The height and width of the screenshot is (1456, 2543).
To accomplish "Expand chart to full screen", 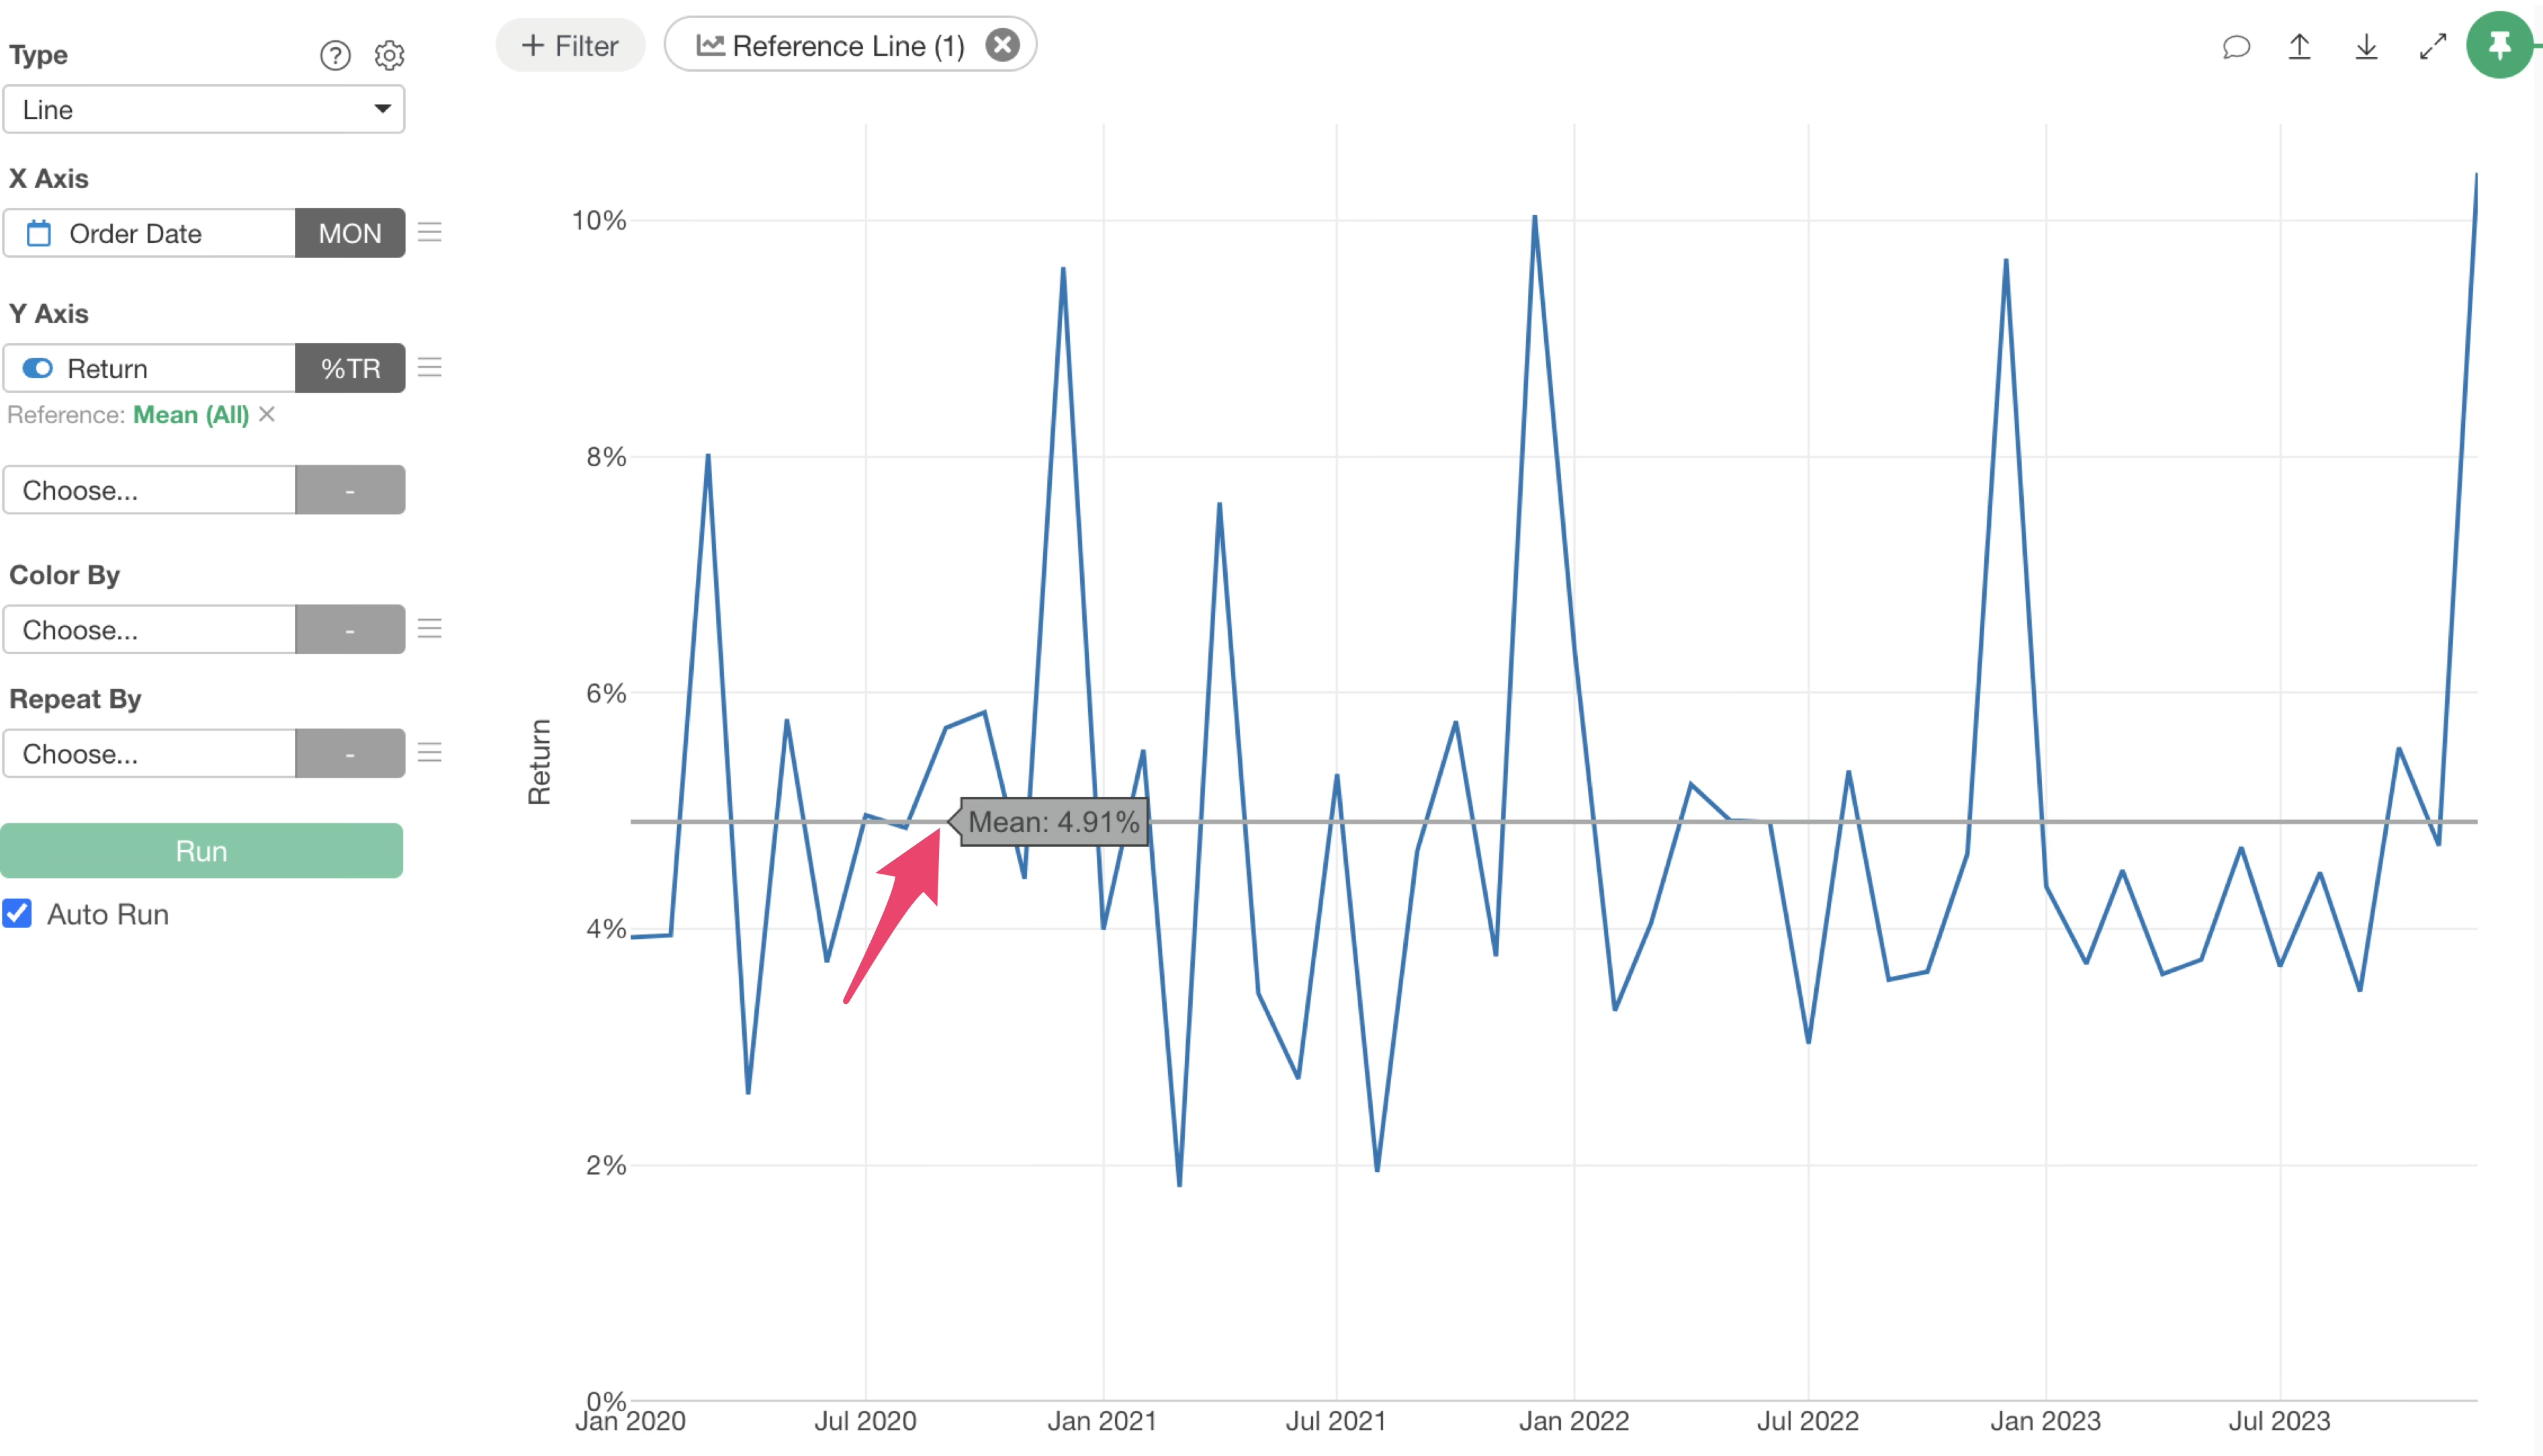I will pos(2432,46).
